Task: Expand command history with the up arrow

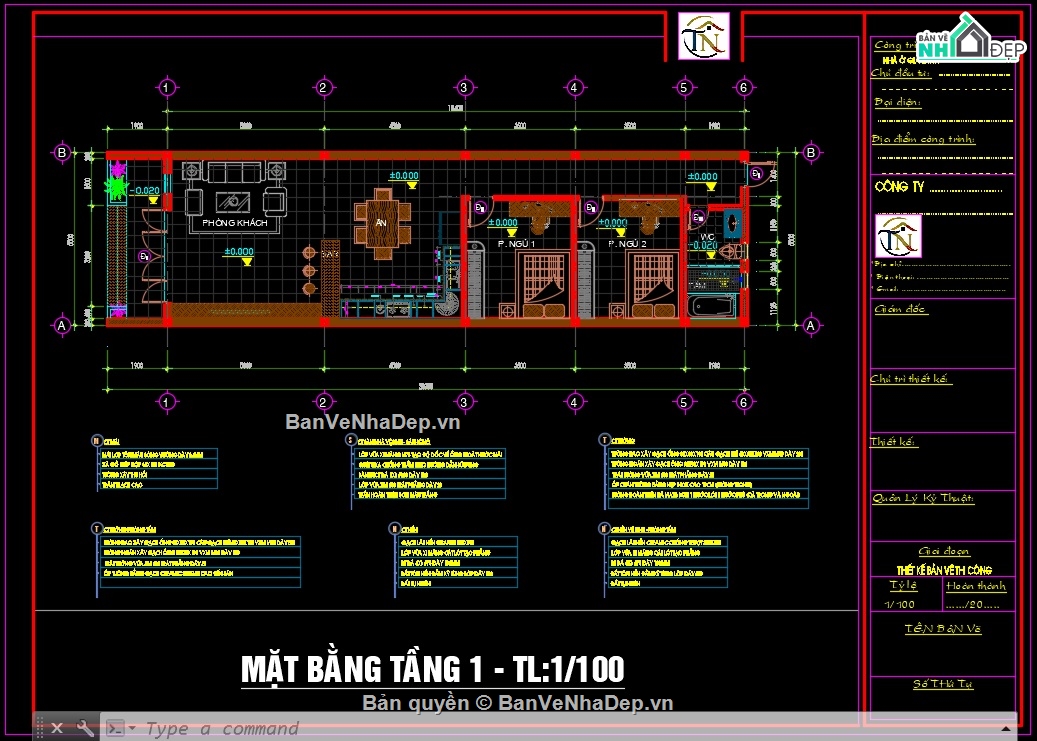Action: pos(1007,729)
